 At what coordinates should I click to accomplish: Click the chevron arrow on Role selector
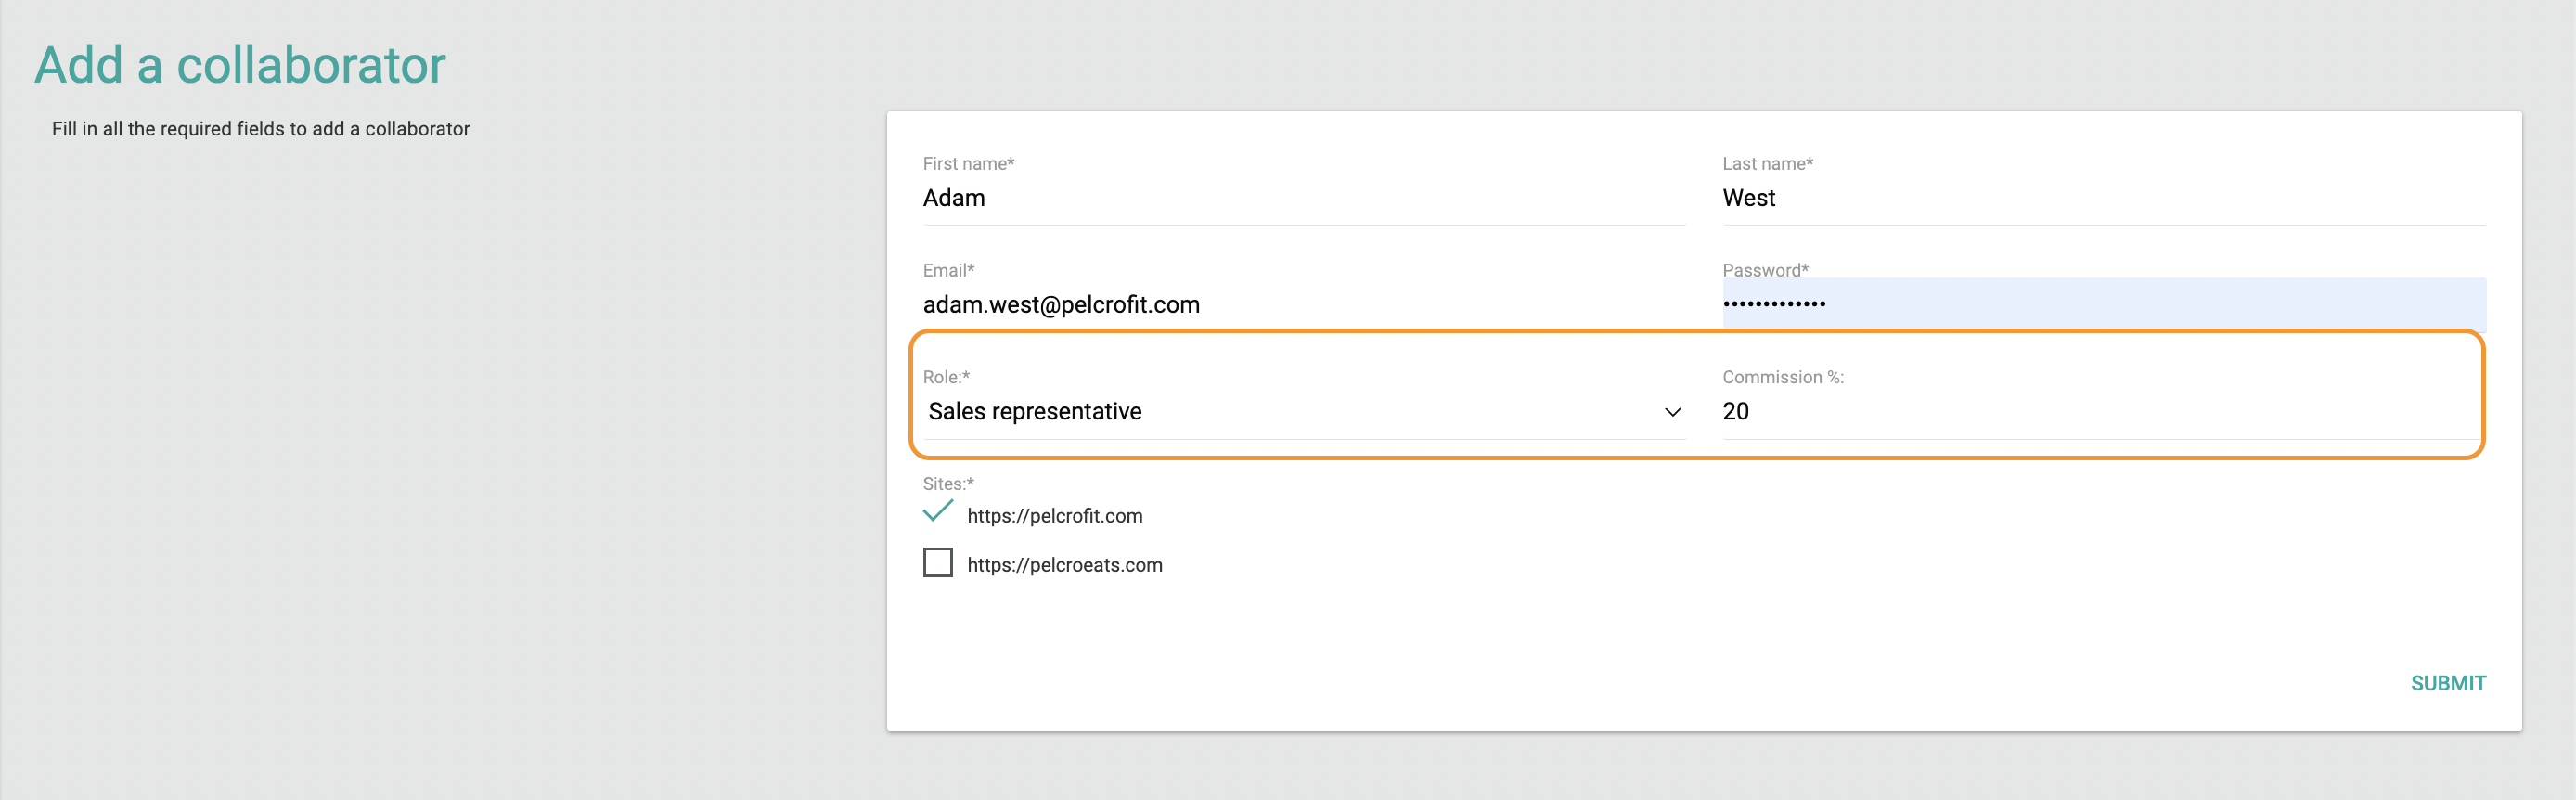tap(1672, 412)
